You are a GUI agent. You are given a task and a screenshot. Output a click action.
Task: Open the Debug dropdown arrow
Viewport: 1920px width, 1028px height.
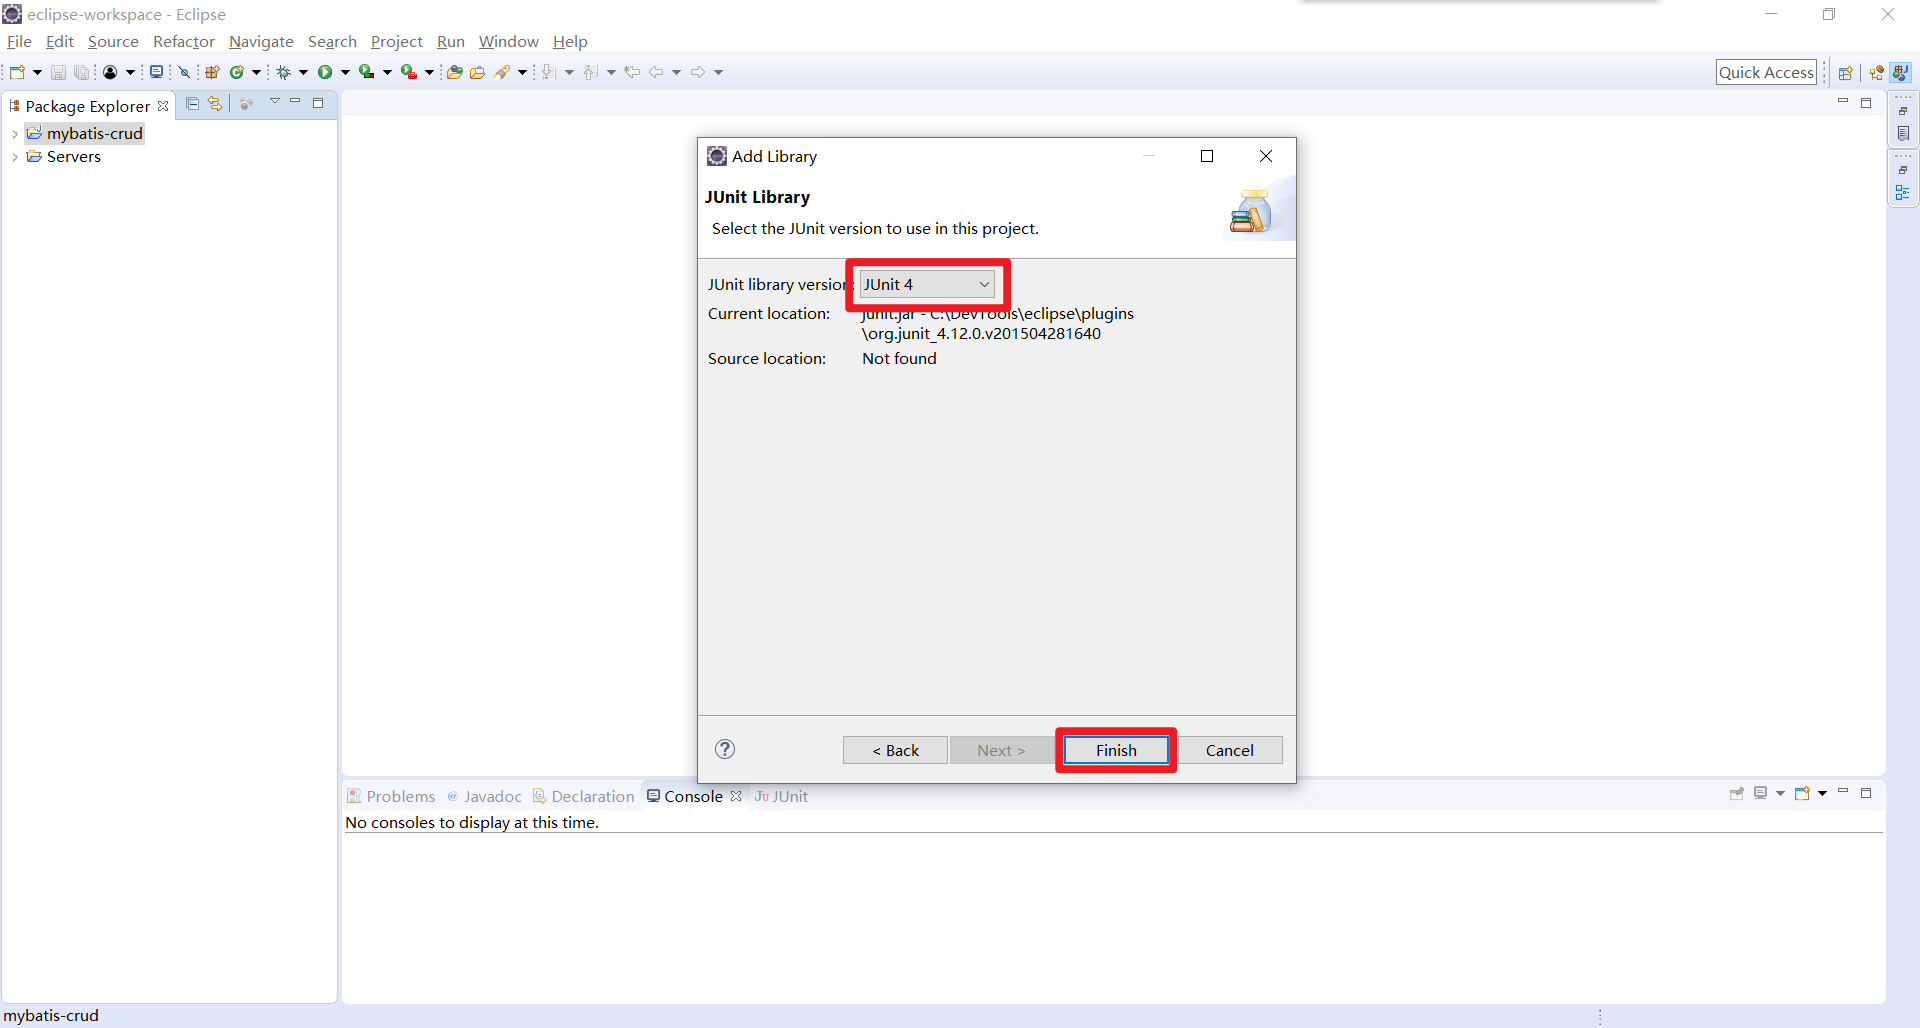click(x=303, y=72)
